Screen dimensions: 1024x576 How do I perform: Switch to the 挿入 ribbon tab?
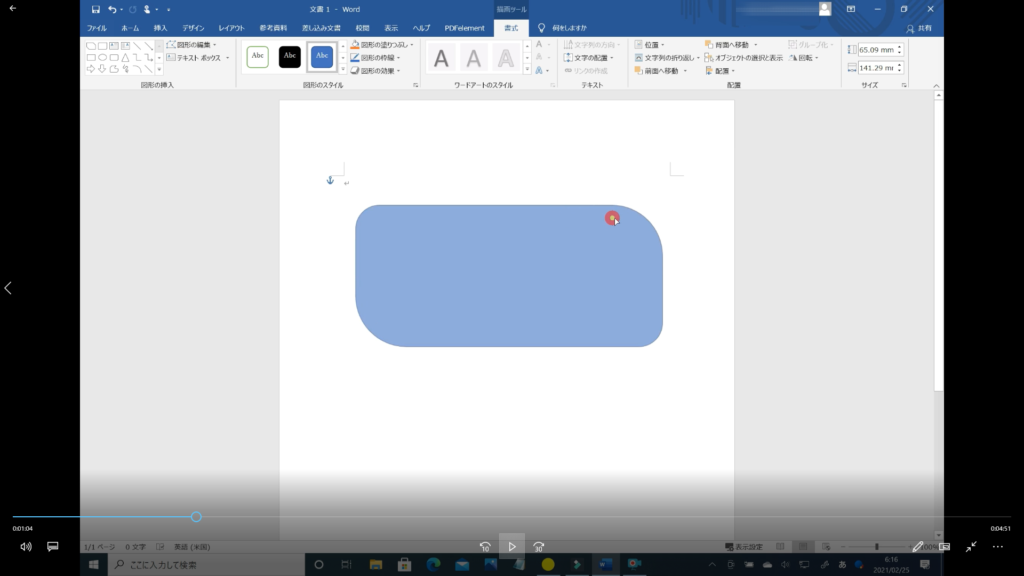tap(160, 28)
